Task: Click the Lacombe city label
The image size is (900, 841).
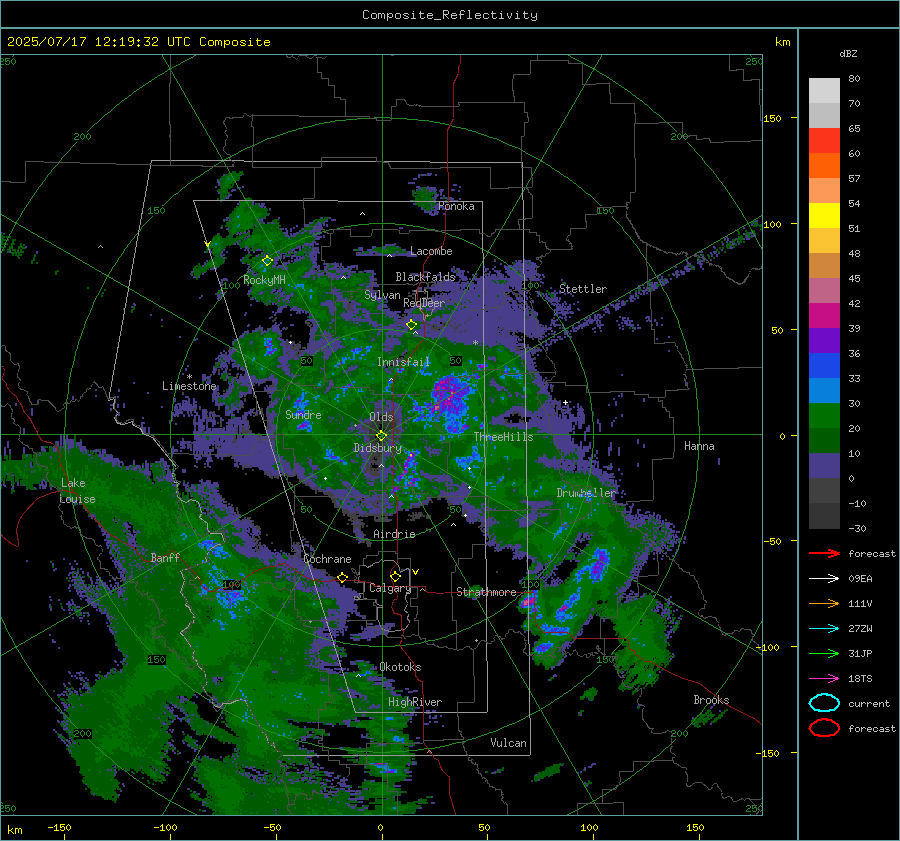Action: coord(431,251)
